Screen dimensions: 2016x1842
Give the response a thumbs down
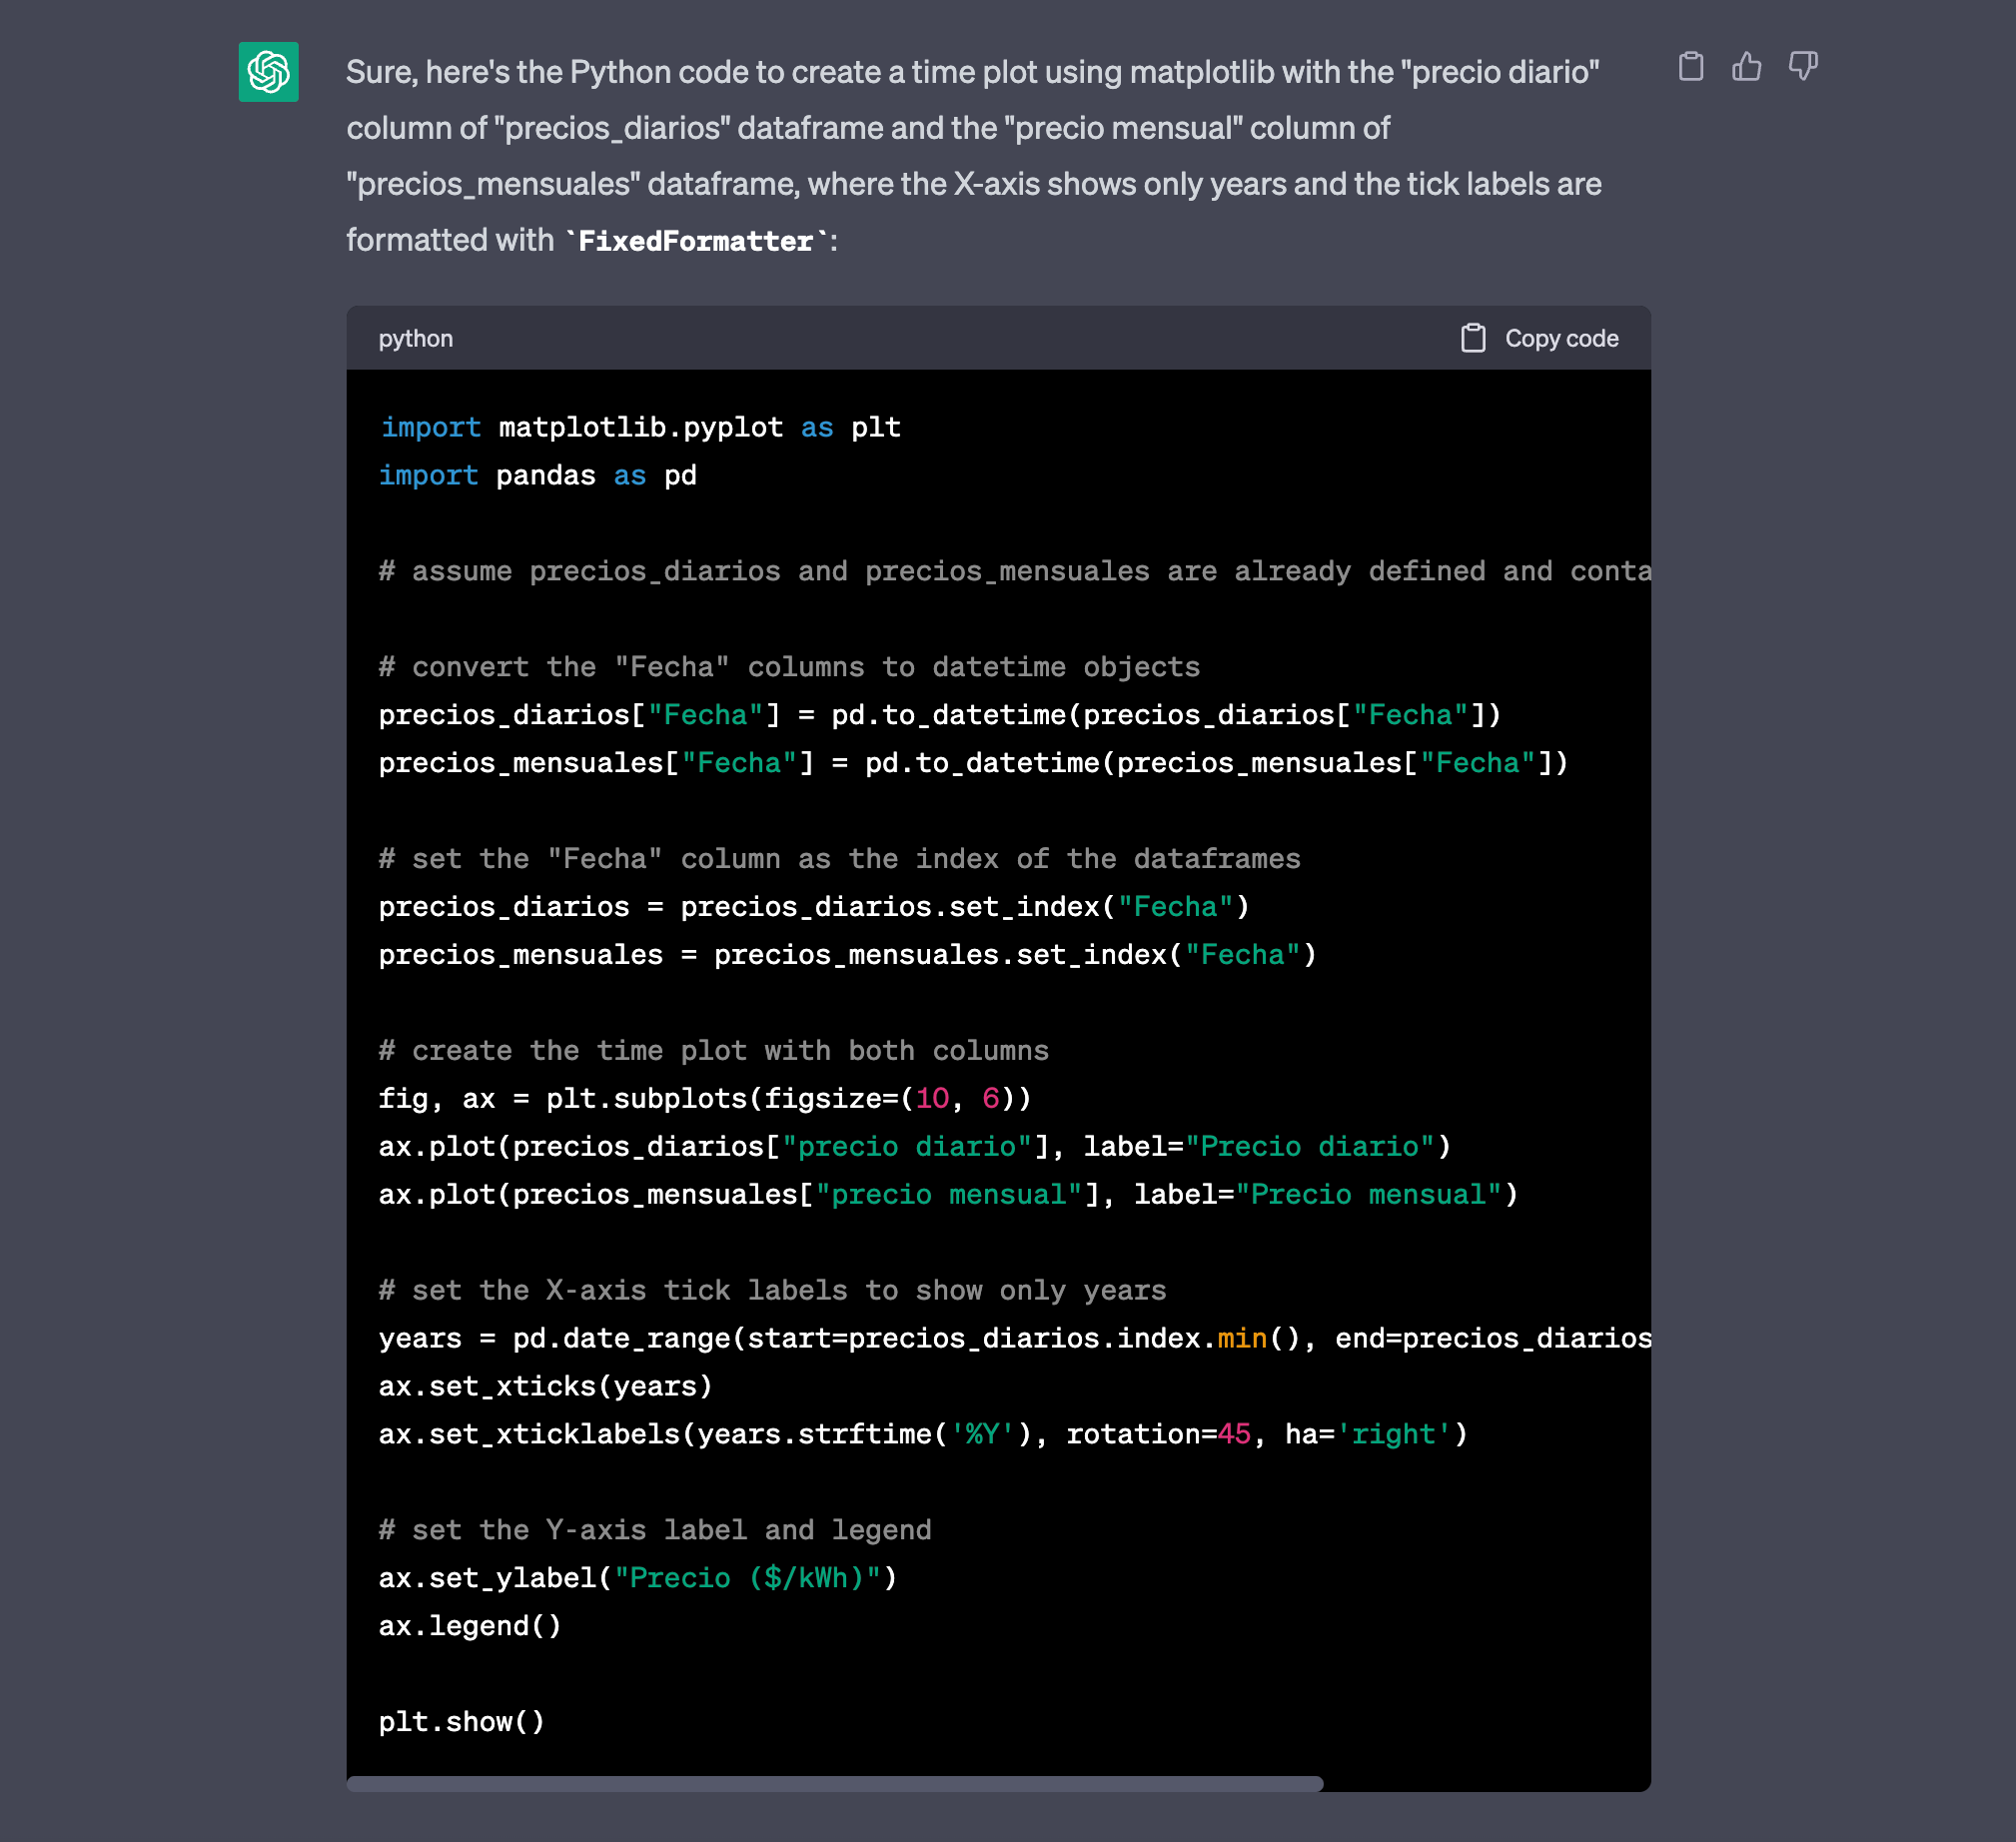pos(1802,67)
